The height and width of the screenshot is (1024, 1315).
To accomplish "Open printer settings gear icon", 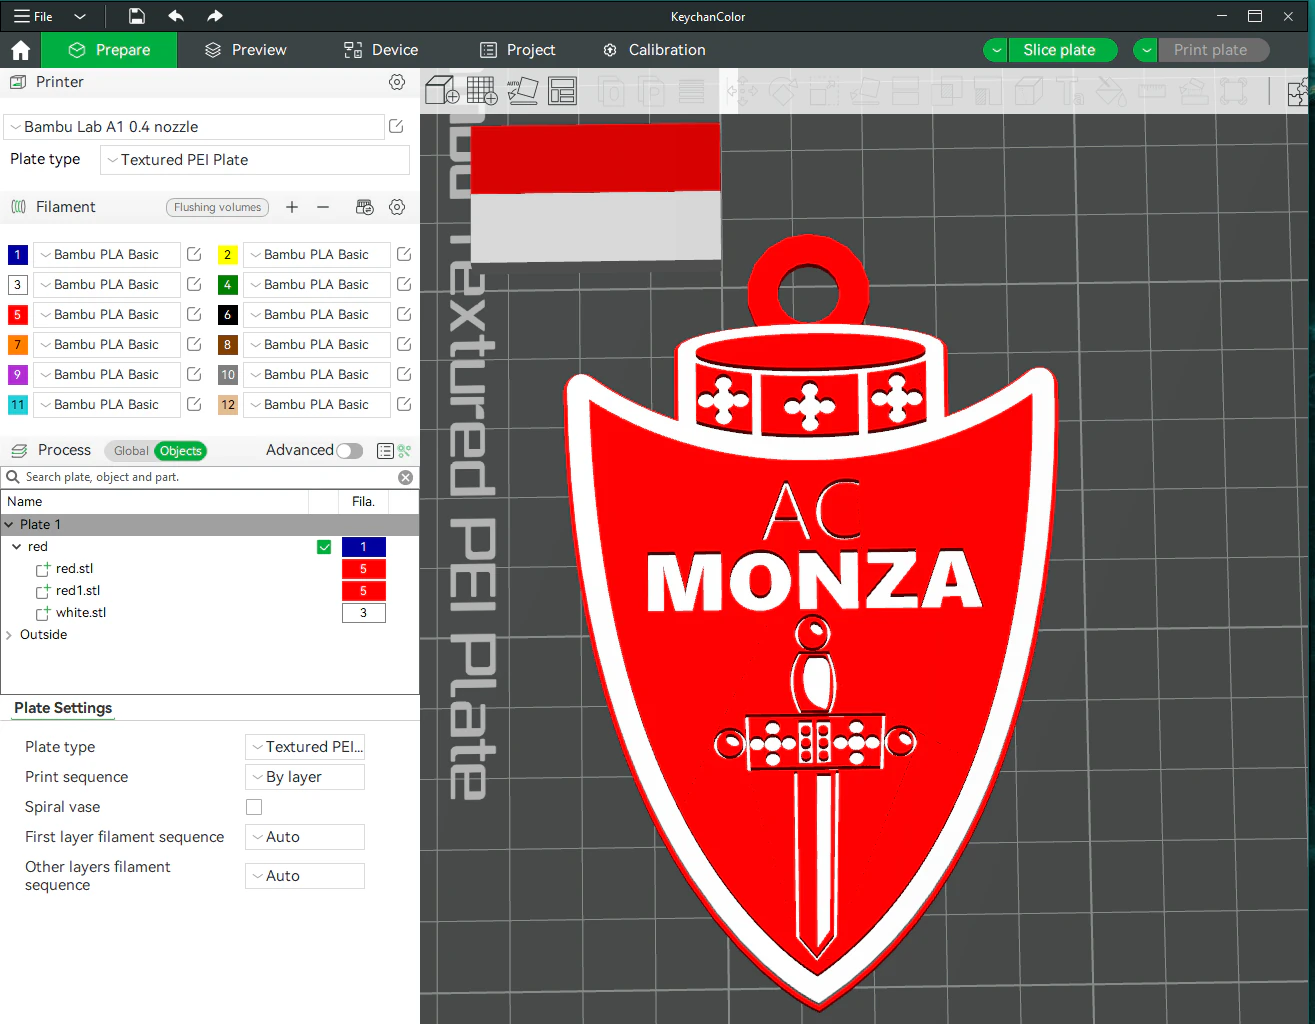I will (397, 82).
